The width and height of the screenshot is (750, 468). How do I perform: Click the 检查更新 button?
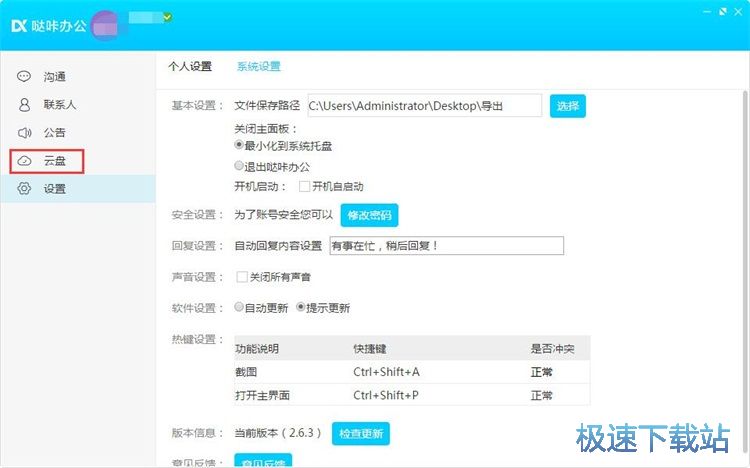coord(361,434)
